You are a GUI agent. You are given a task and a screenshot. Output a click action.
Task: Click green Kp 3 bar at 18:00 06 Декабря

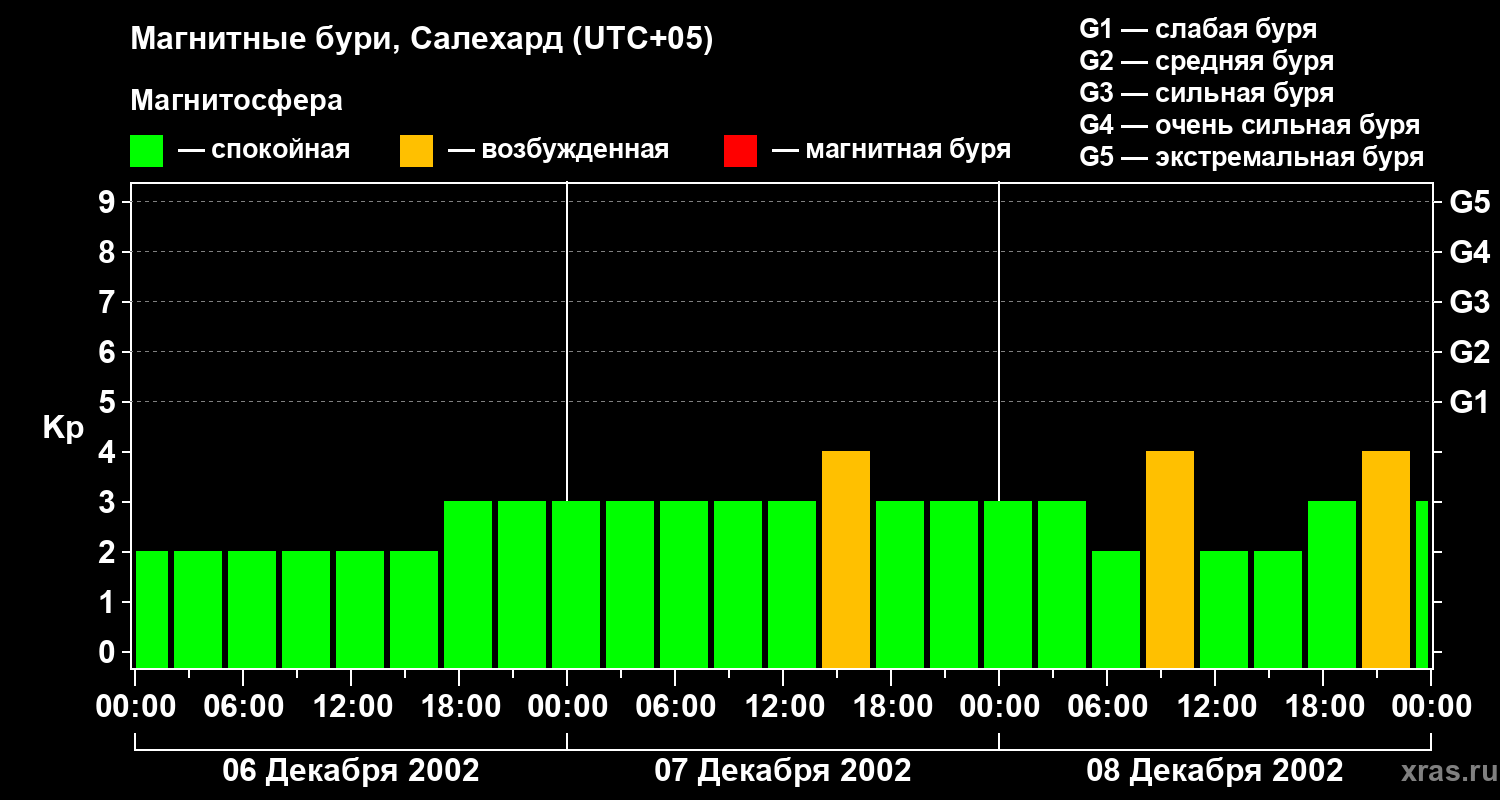click(468, 585)
